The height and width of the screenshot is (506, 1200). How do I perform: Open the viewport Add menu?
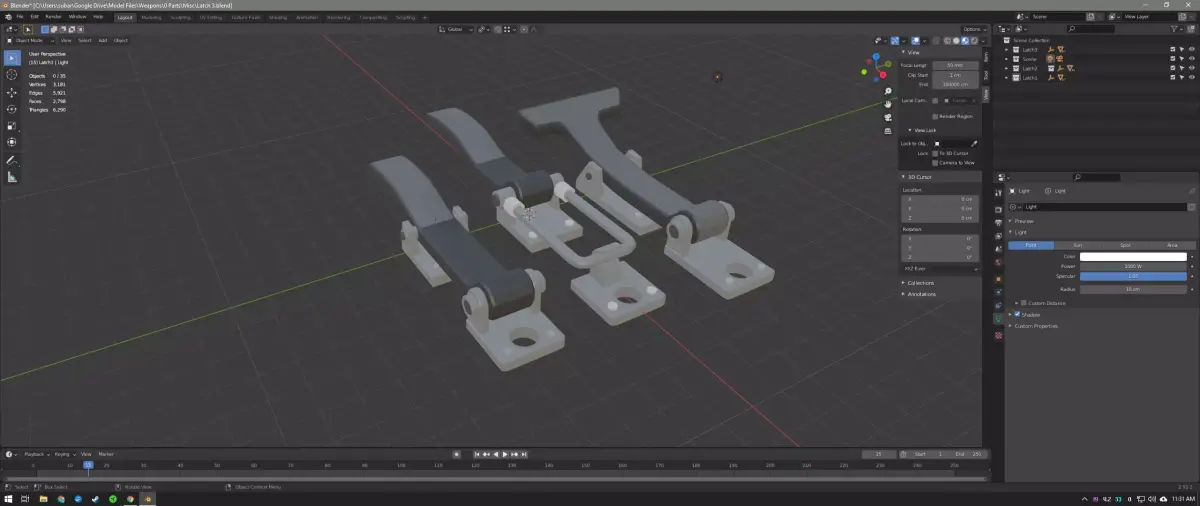coord(102,41)
